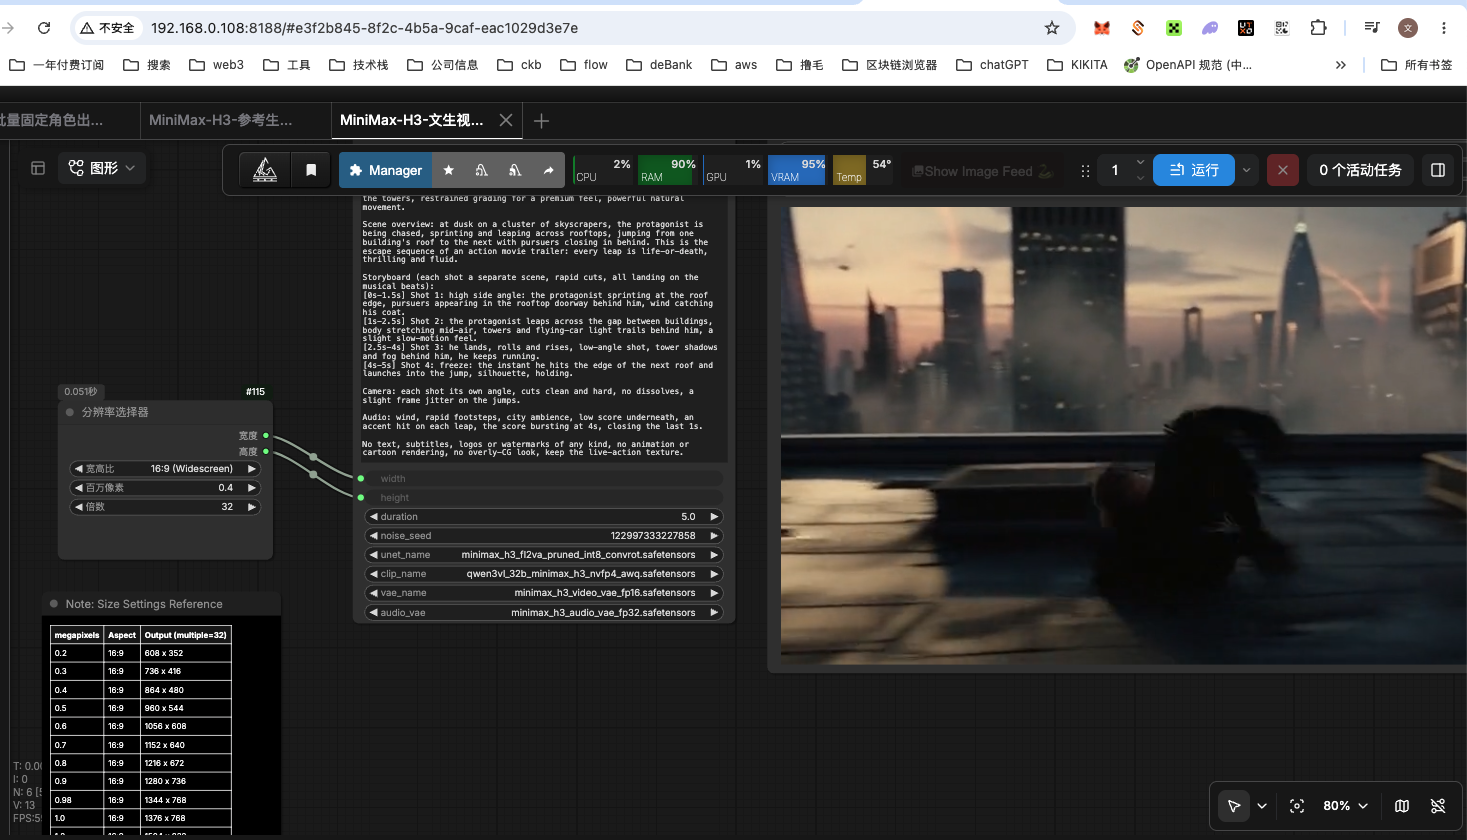
Task: Click the fit-view icon near zoom
Action: click(1297, 806)
